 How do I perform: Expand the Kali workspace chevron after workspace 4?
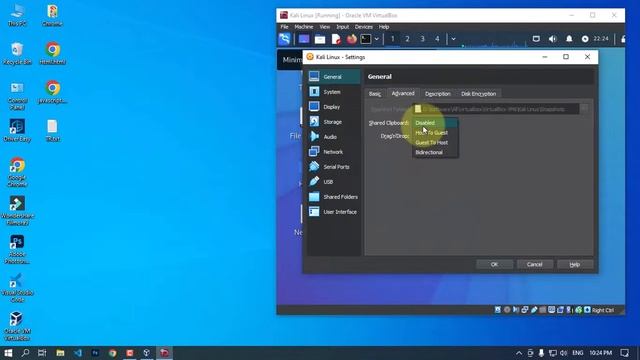pyautogui.click(x=453, y=39)
